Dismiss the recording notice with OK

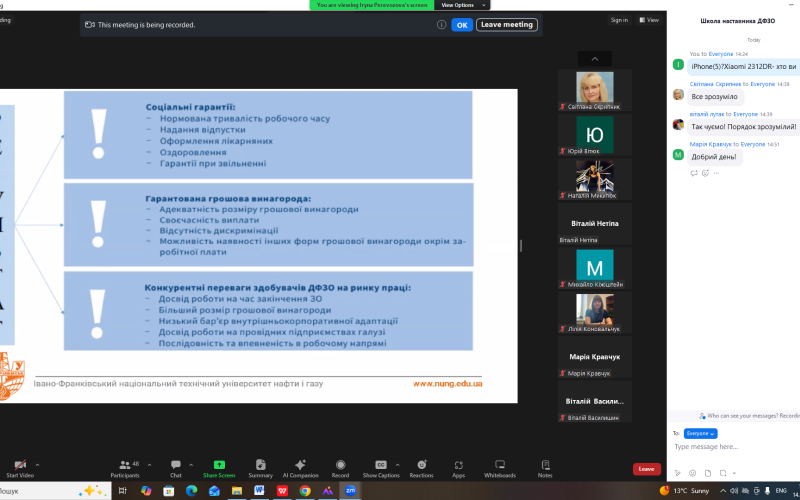pos(462,25)
